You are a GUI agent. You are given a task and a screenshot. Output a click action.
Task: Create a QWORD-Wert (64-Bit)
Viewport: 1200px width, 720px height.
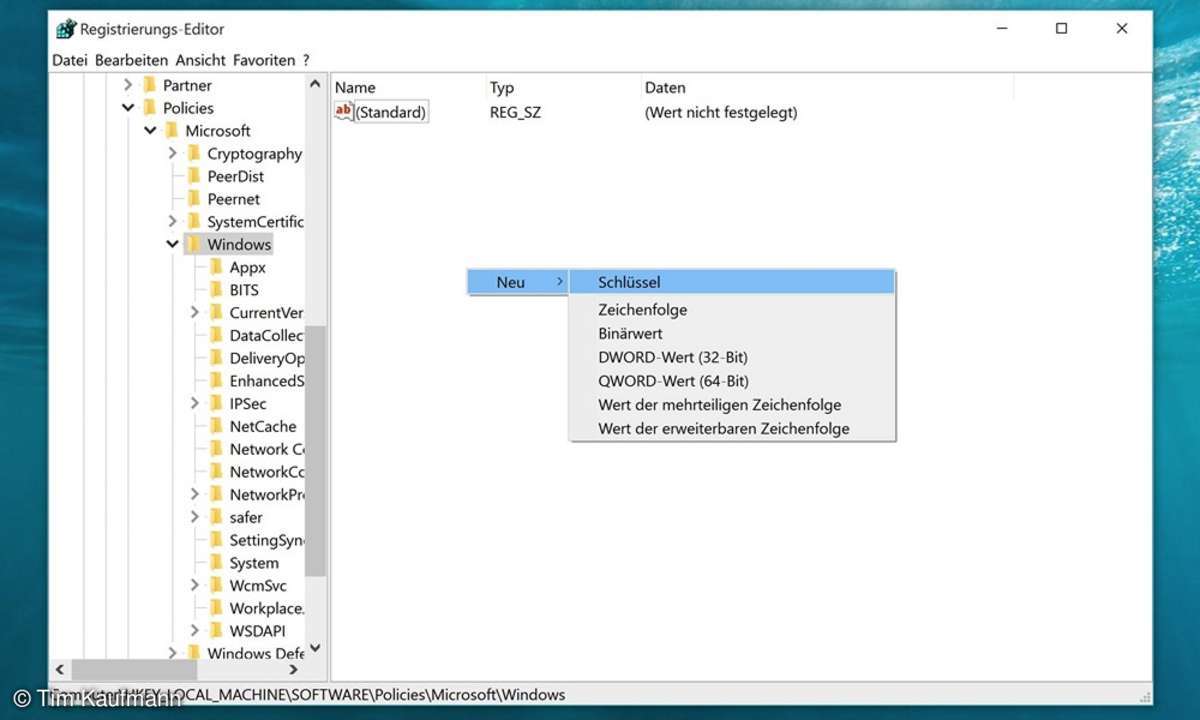click(x=732, y=381)
